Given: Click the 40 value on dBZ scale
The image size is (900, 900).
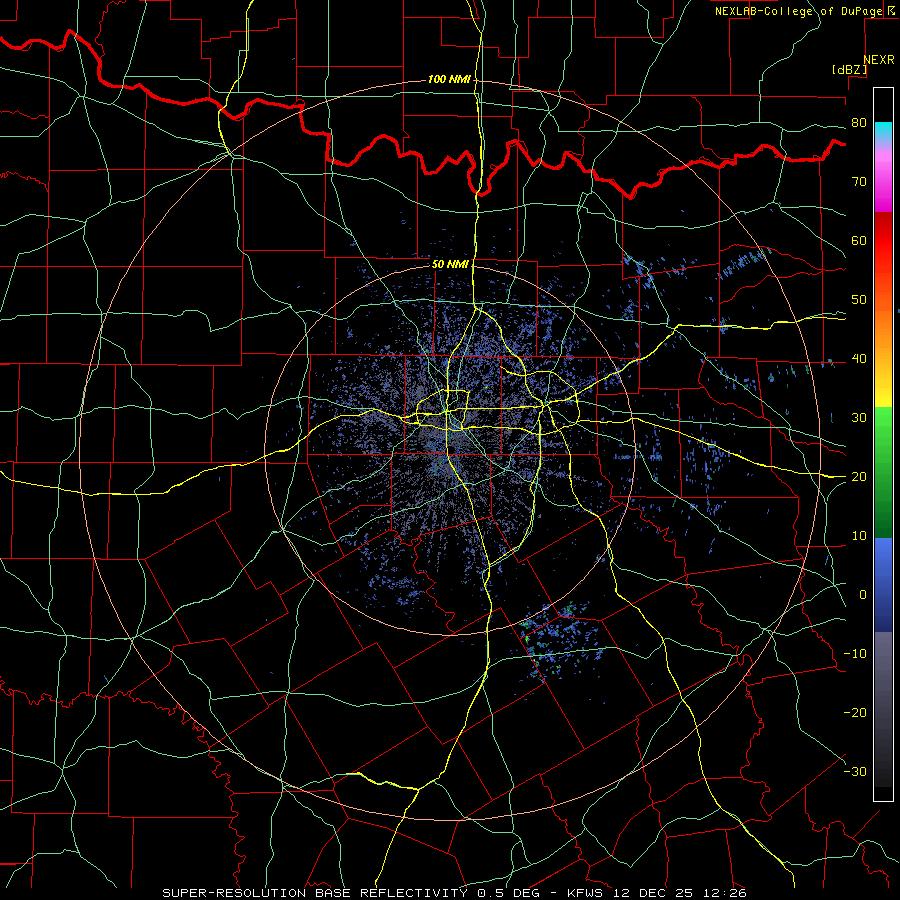Looking at the screenshot, I should click(x=859, y=359).
